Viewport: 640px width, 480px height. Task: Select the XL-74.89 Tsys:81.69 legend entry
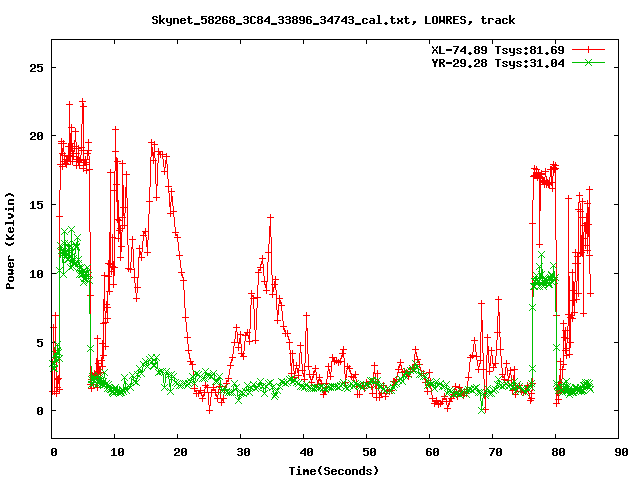coord(498,50)
